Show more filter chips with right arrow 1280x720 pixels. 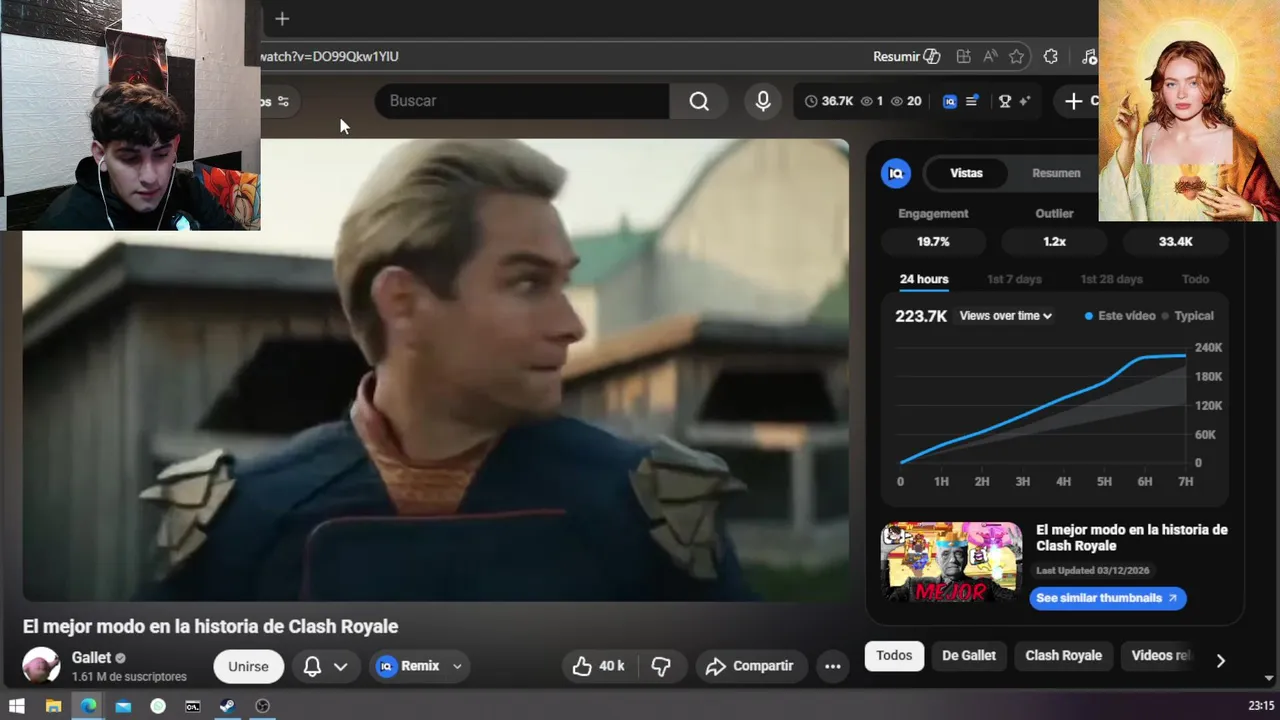point(1220,660)
